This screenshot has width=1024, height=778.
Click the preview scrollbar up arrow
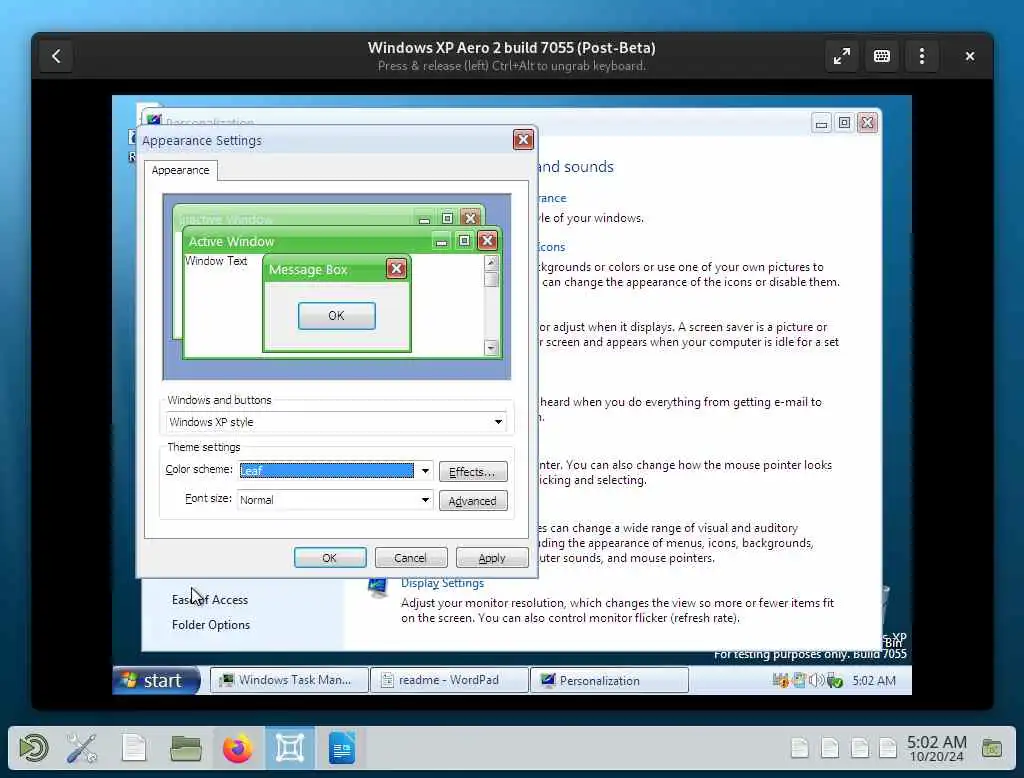tap(491, 262)
